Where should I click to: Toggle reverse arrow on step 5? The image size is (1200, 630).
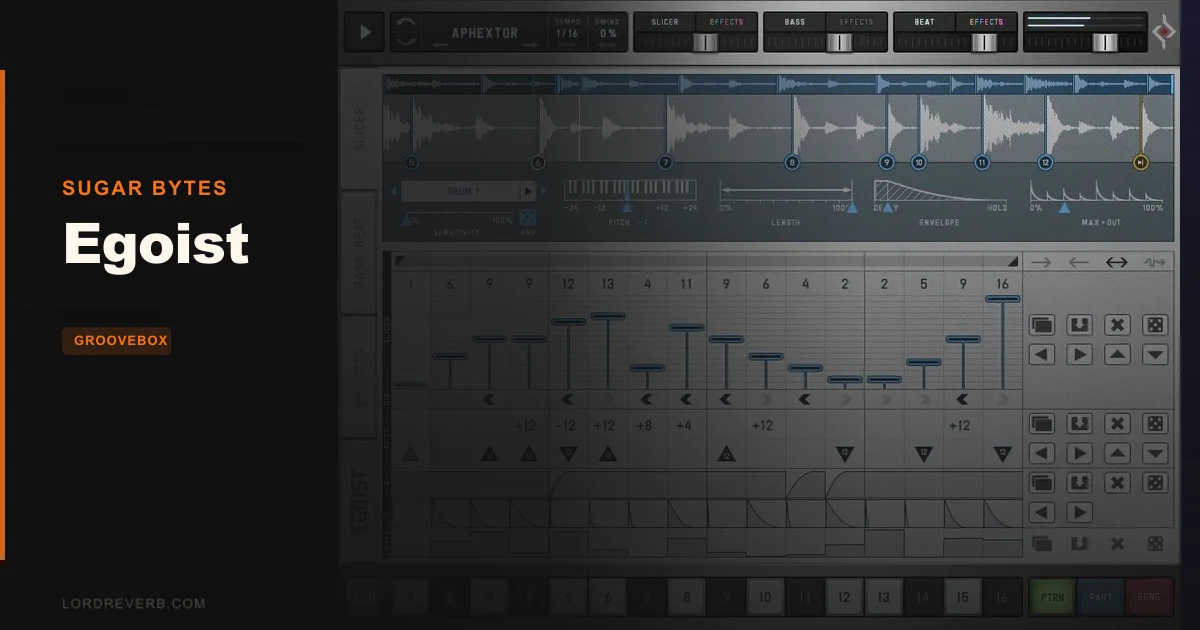pos(568,399)
